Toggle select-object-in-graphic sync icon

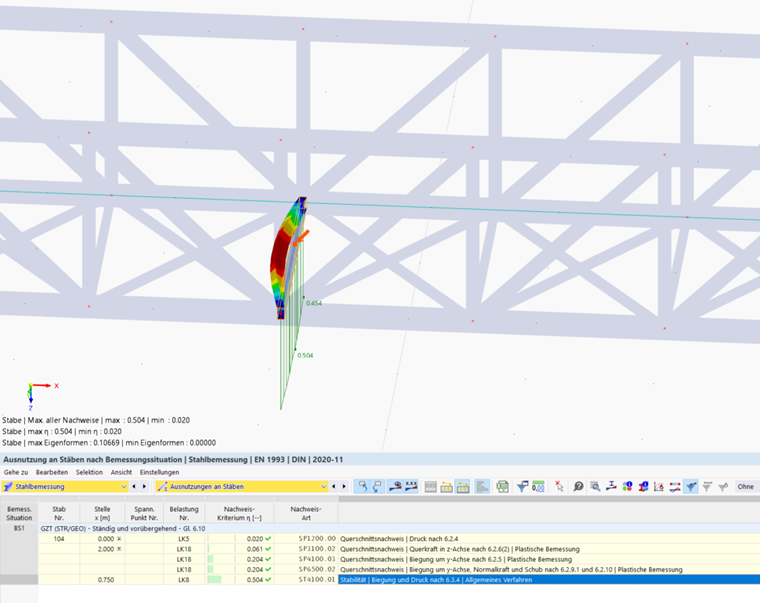pyautogui.click(x=362, y=486)
